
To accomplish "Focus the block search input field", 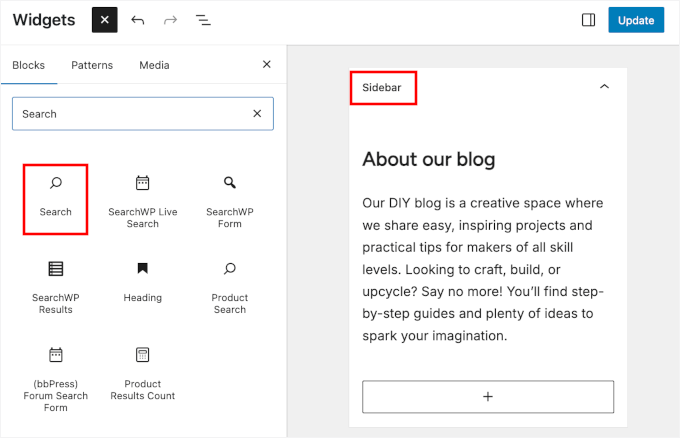I will tap(128, 114).
